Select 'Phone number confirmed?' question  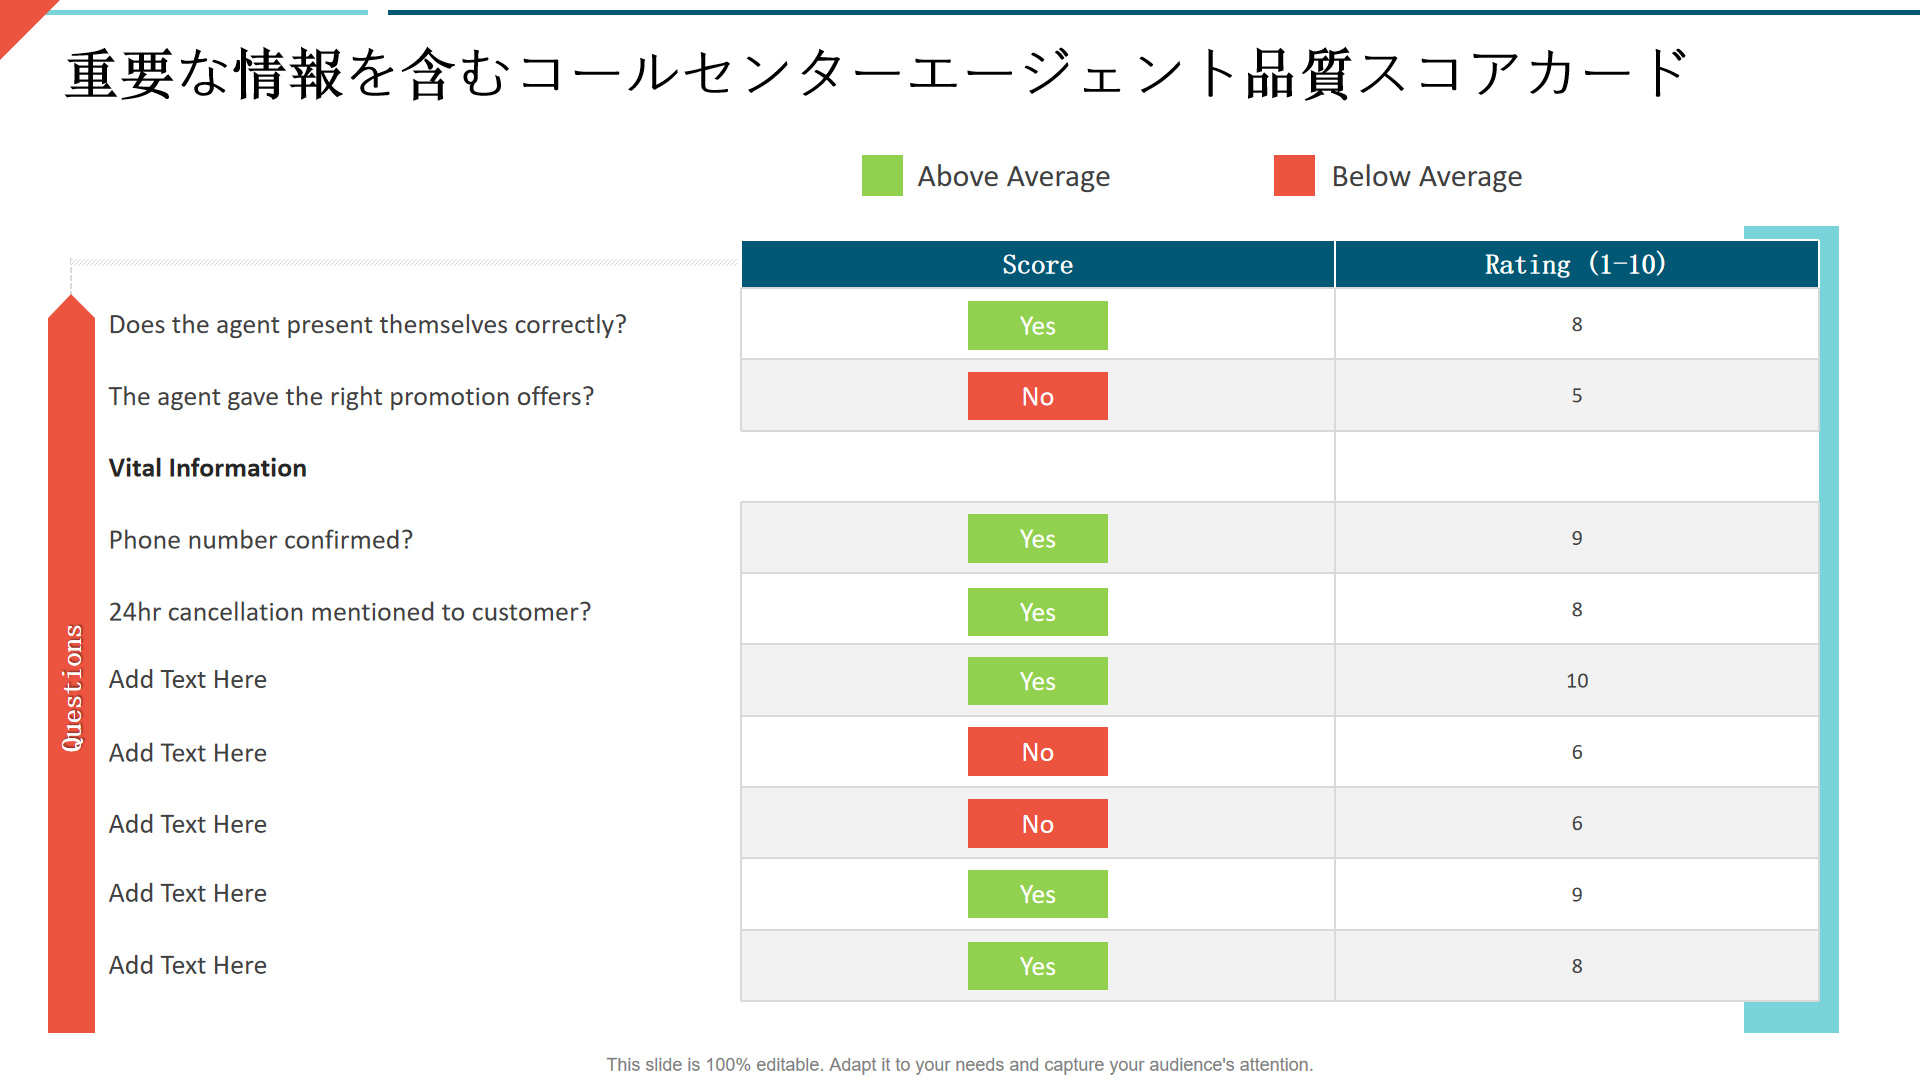[261, 540]
